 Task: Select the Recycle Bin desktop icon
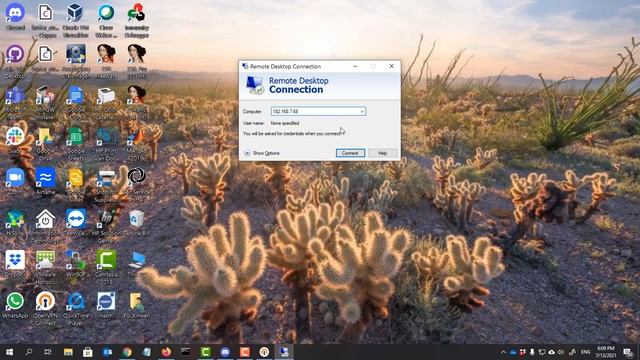tap(136, 223)
